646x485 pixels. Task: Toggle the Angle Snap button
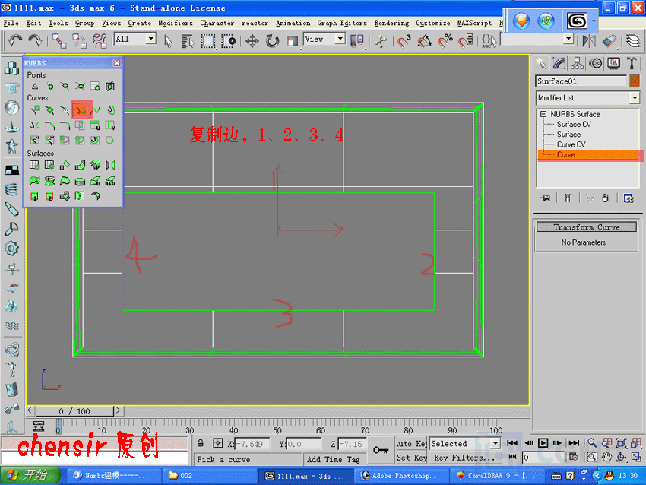(x=424, y=41)
